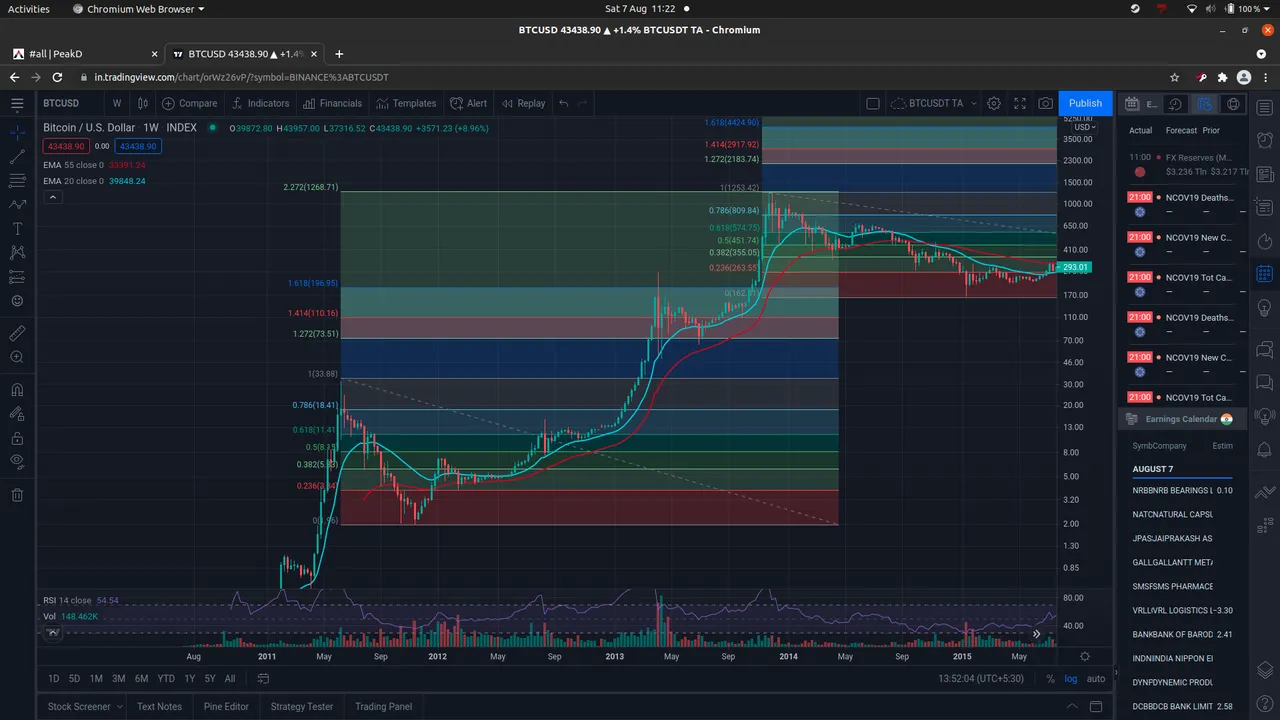The image size is (1280, 720).
Task: Open the Text Notes tab
Action: click(x=159, y=707)
